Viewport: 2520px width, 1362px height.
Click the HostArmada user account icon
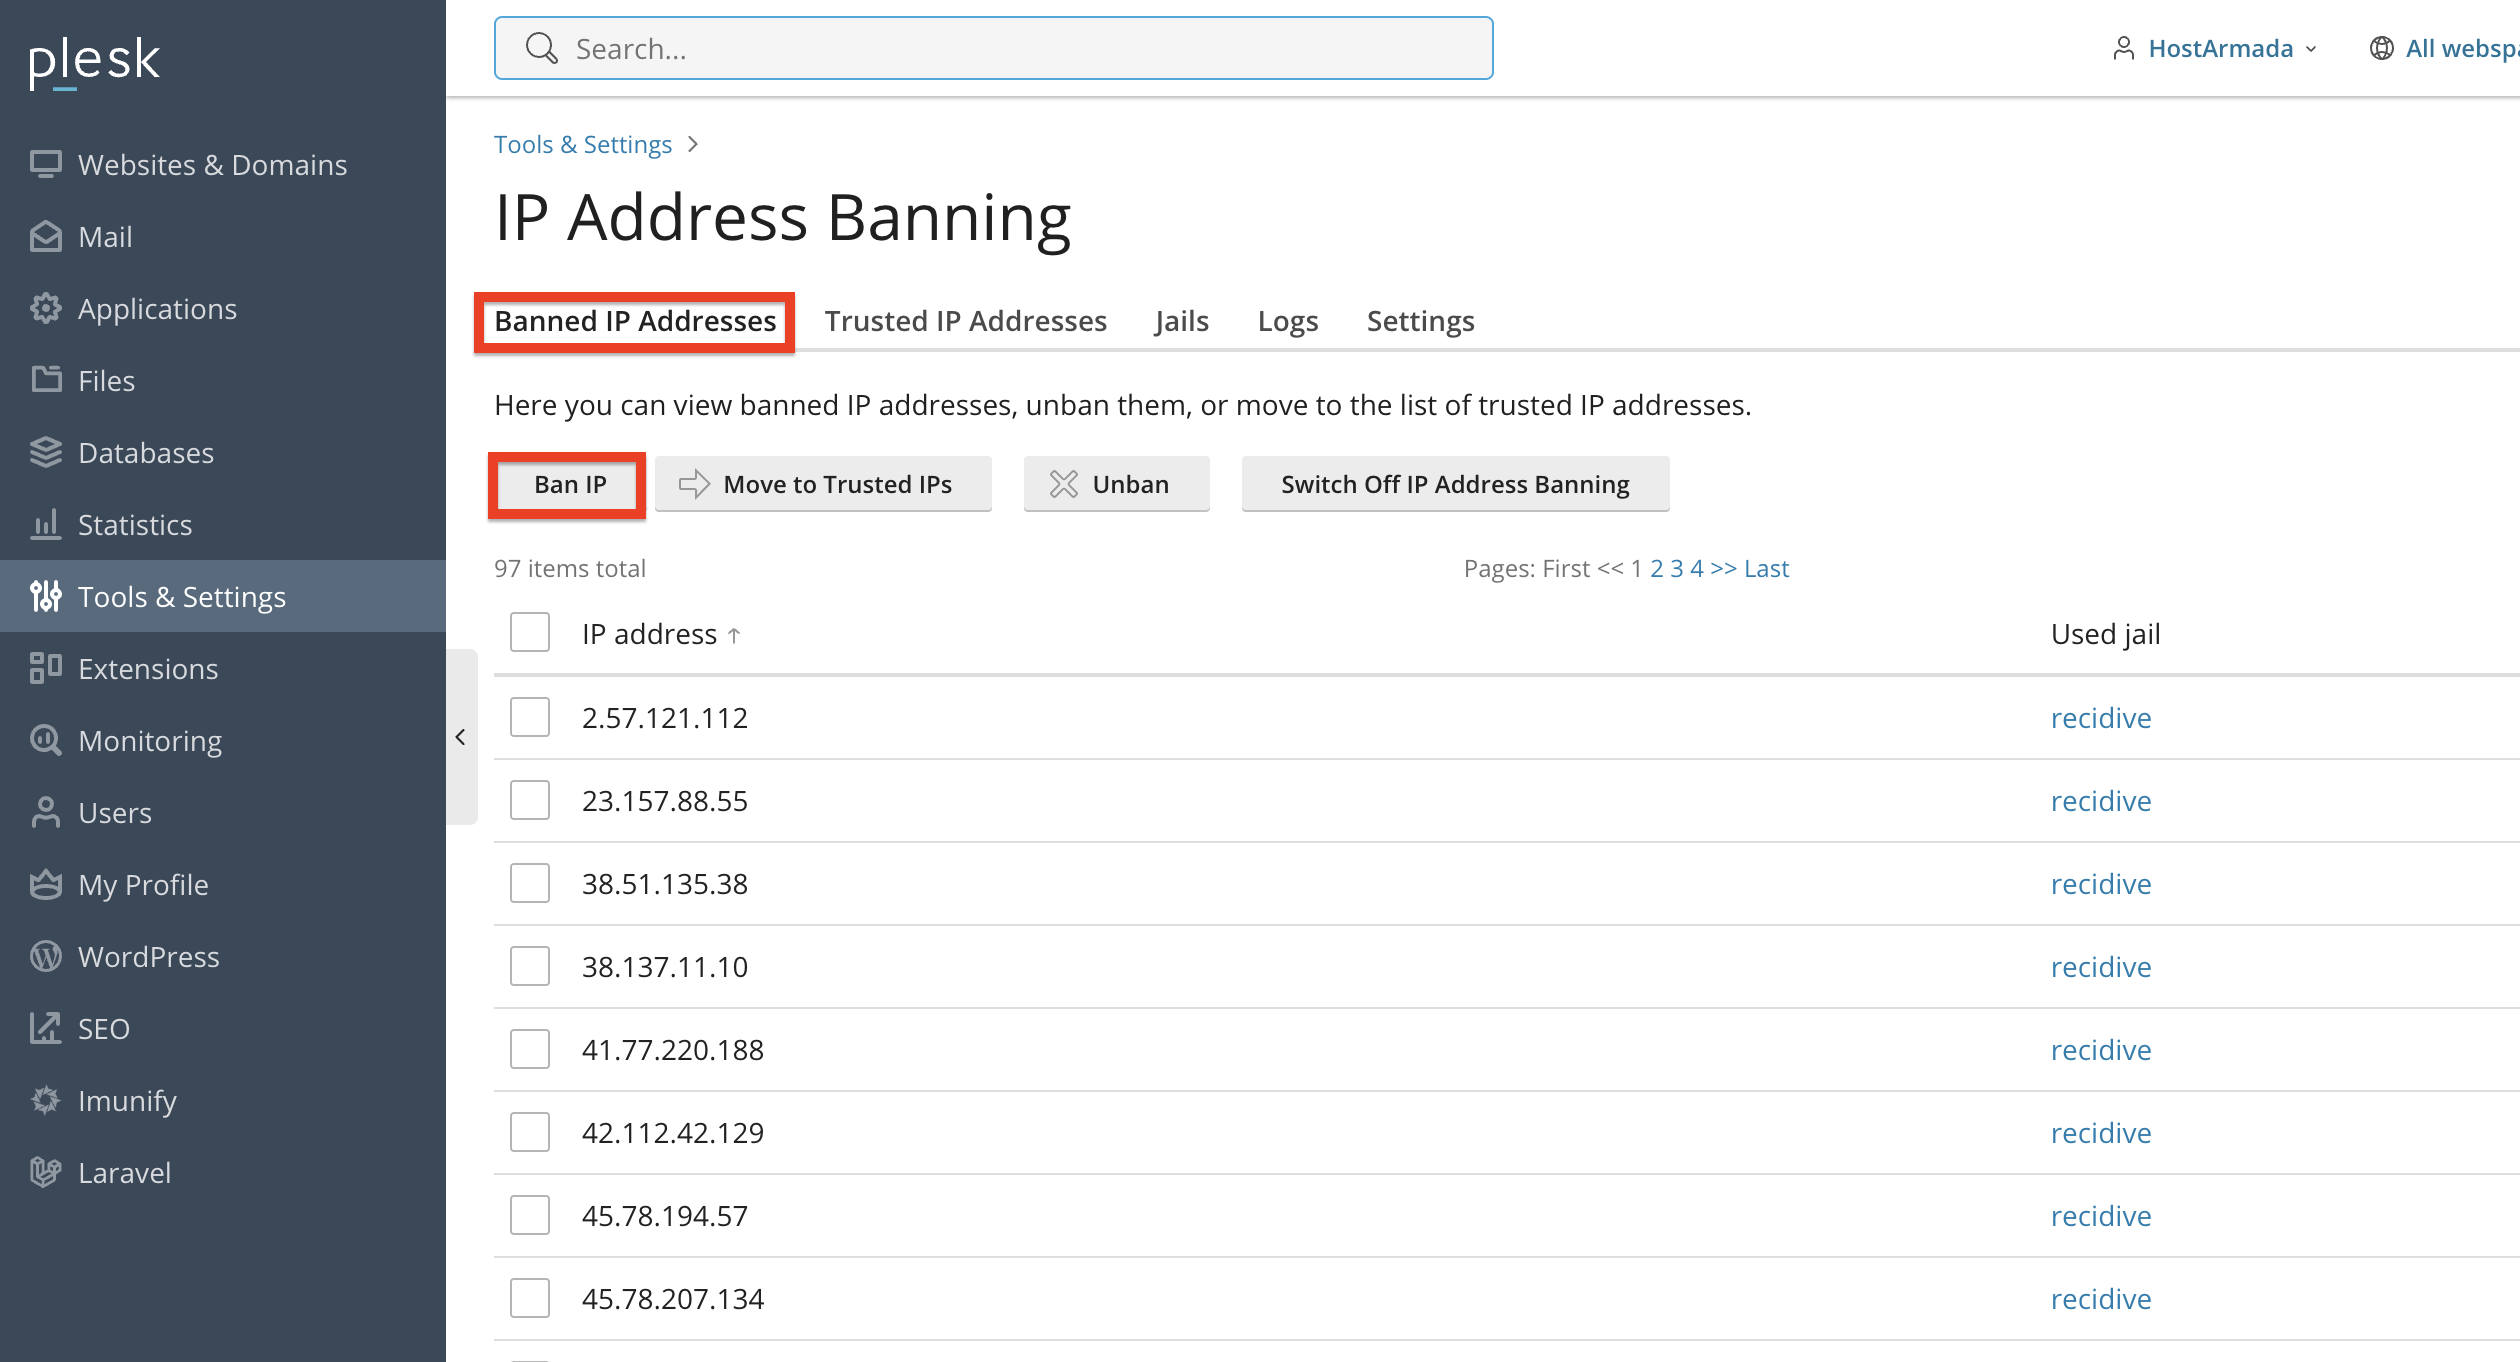2123,49
